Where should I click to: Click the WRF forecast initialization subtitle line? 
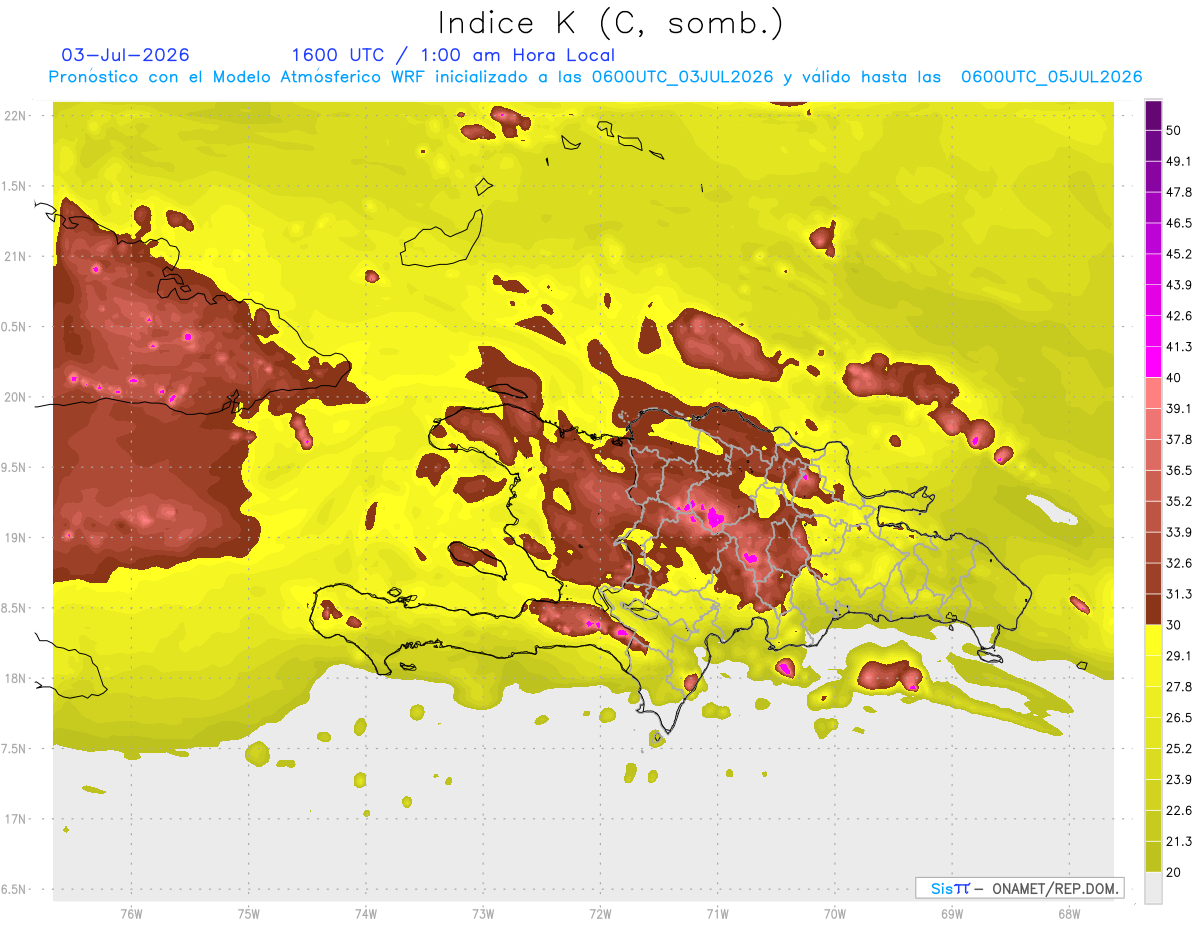(596, 77)
